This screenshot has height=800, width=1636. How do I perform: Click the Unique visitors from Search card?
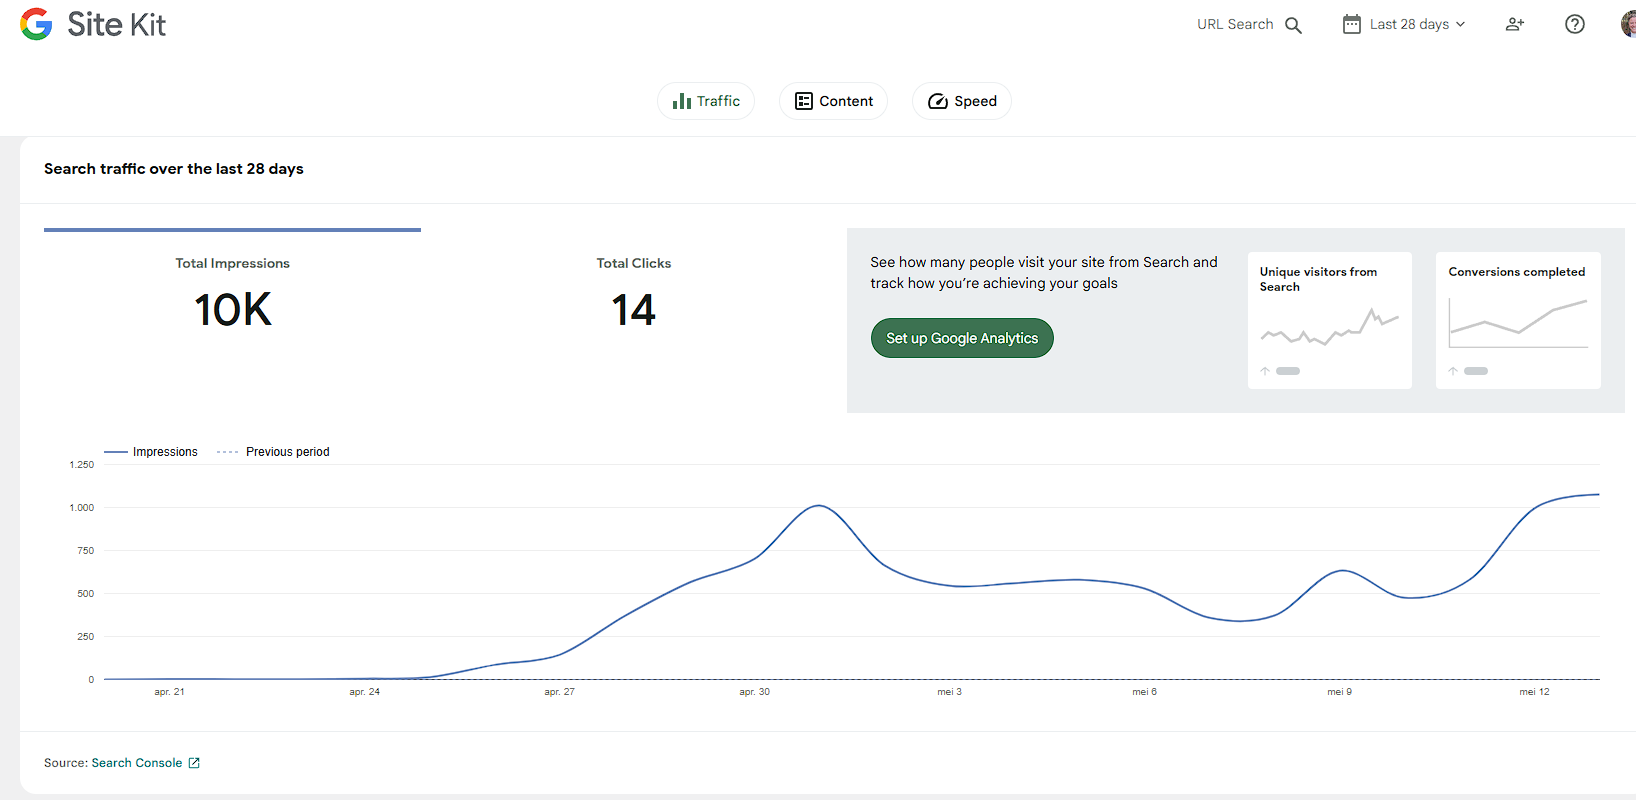[1330, 320]
